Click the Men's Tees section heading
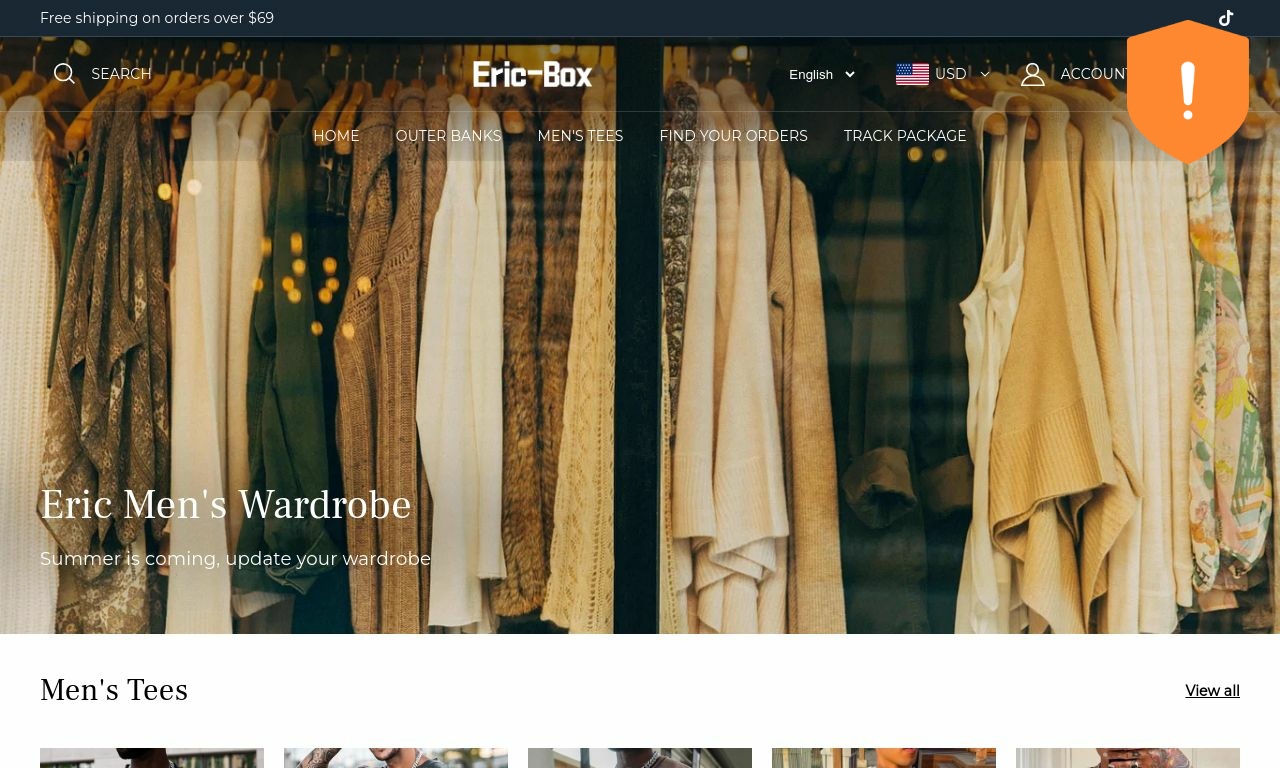The image size is (1280, 768). click(114, 690)
